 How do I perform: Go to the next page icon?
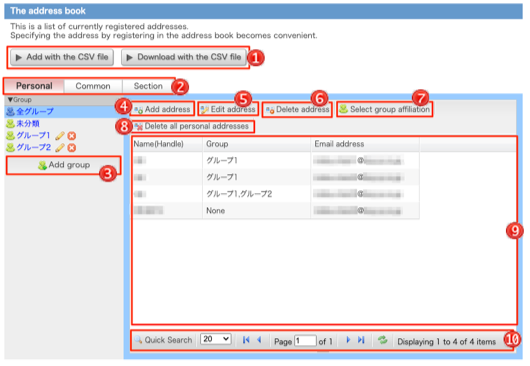click(x=348, y=340)
